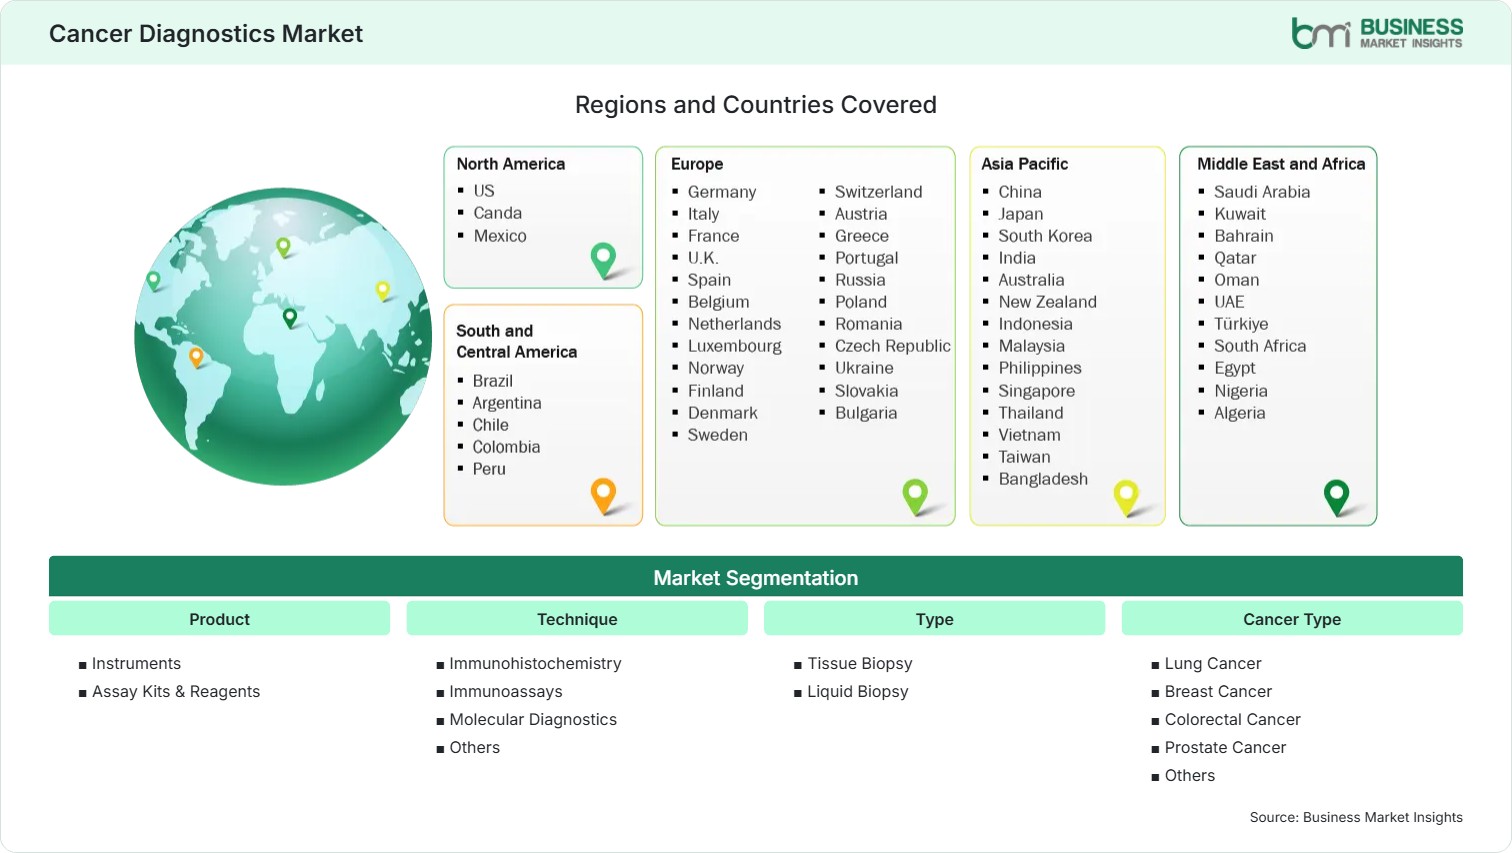Click Peru in the country list

[489, 469]
